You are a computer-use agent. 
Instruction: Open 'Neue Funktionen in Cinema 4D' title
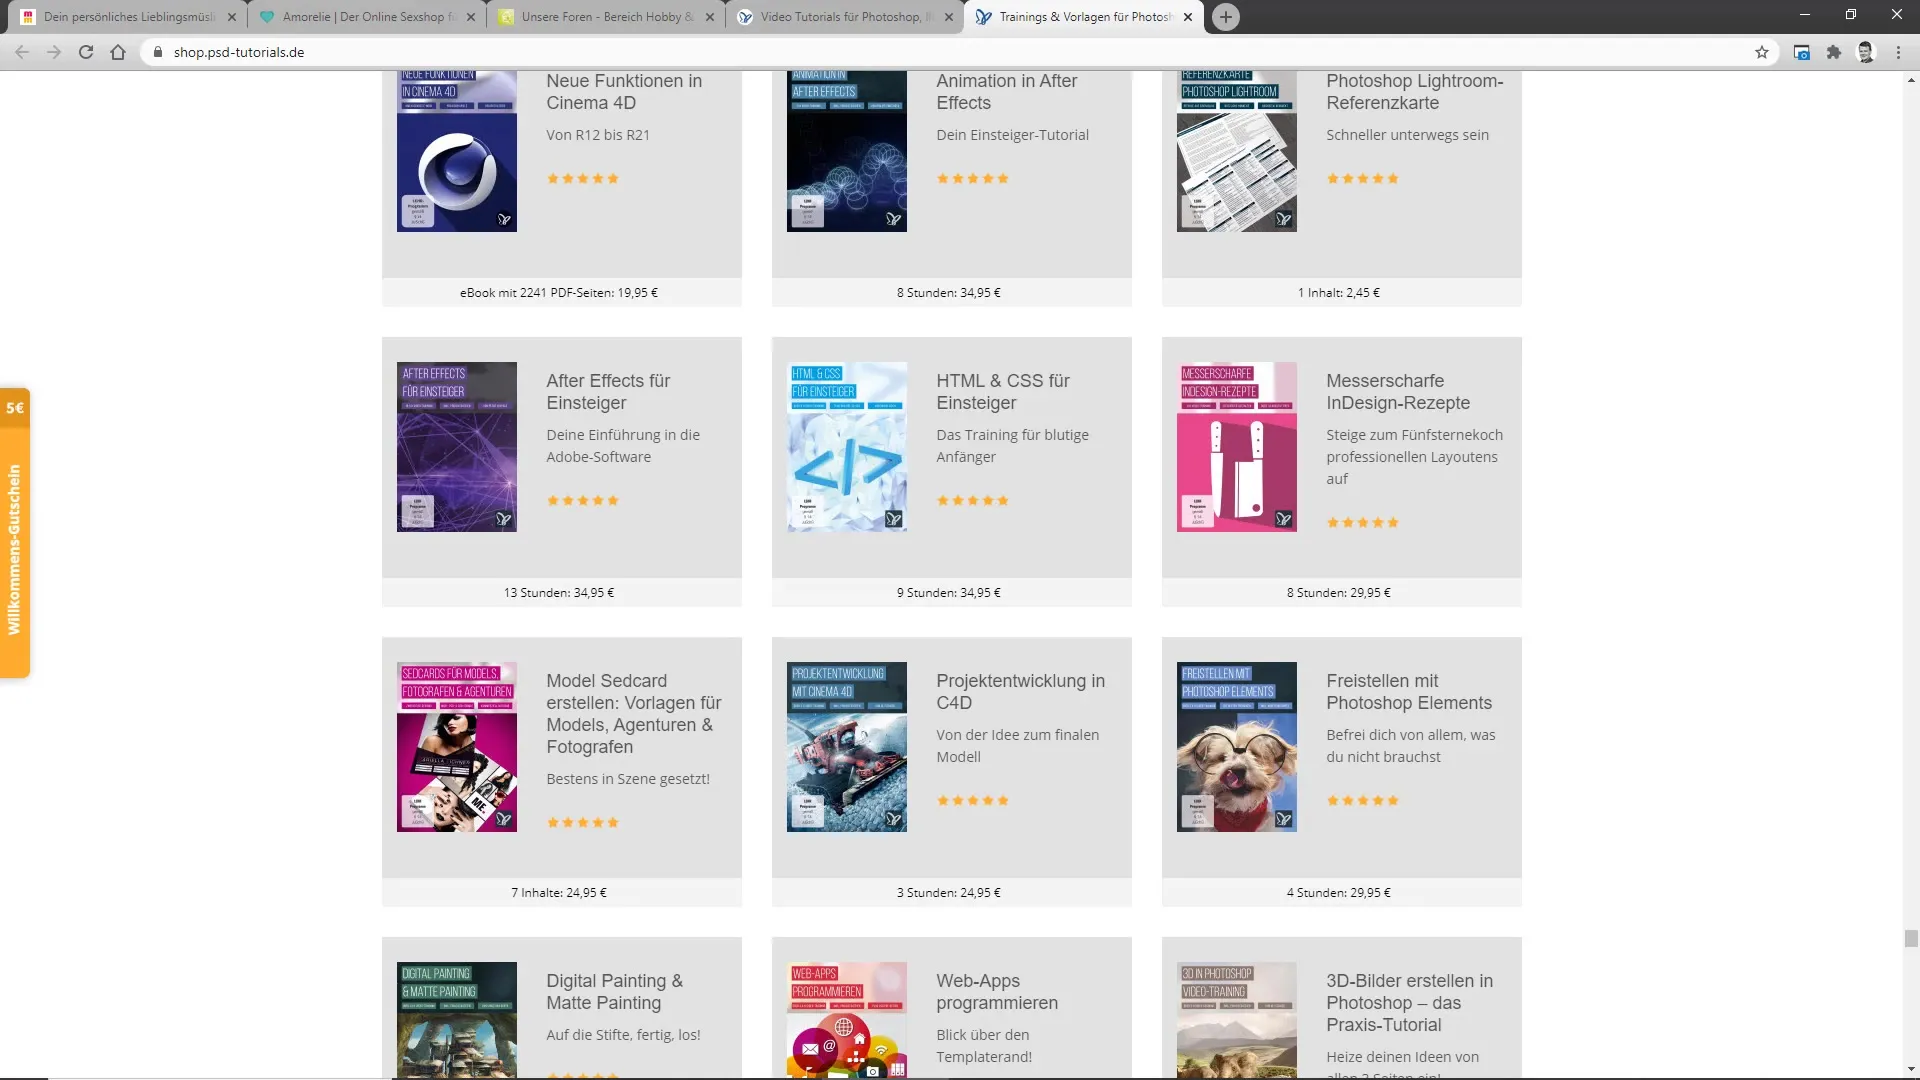pos(624,92)
